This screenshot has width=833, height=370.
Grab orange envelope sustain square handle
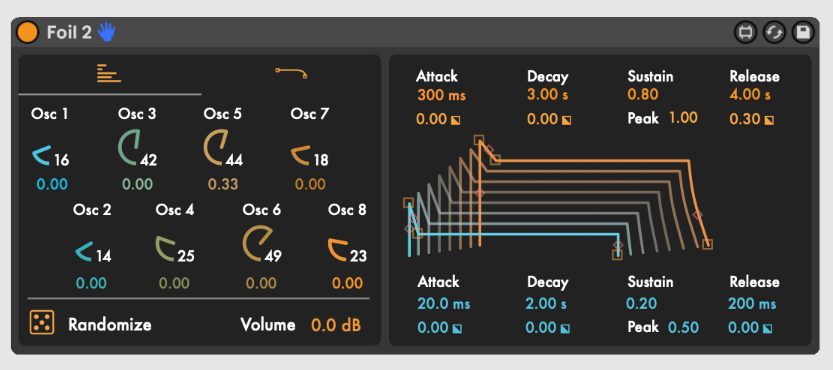(x=495, y=159)
